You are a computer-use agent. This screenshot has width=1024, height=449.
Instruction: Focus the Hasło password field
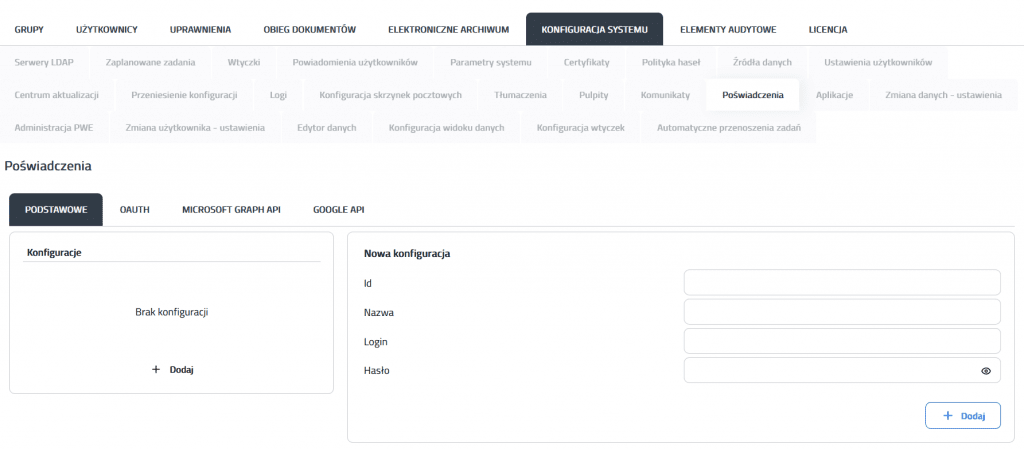(x=842, y=371)
